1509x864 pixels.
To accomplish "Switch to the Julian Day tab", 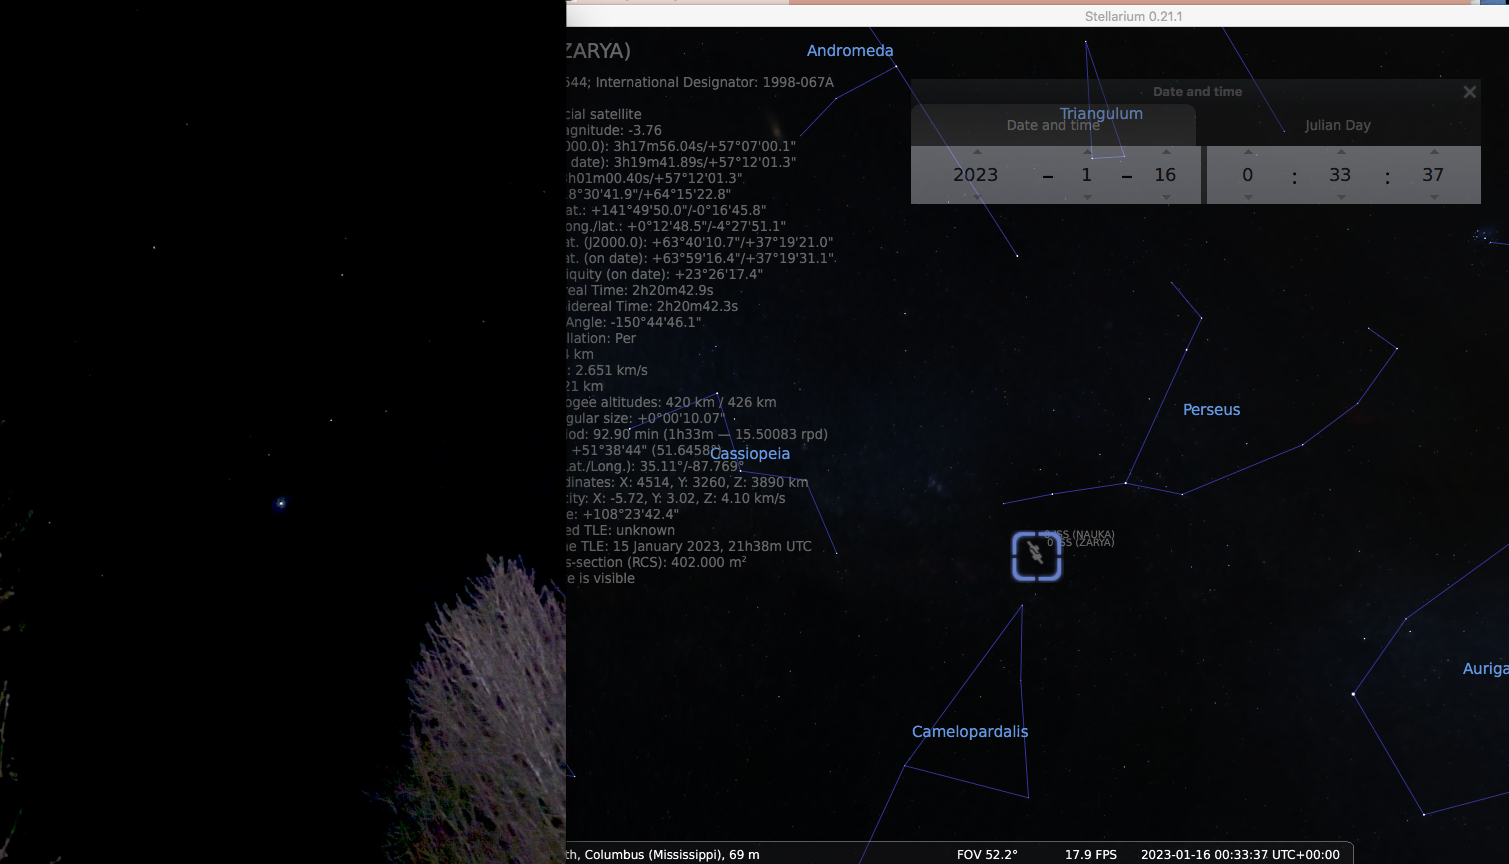I will (1337, 125).
